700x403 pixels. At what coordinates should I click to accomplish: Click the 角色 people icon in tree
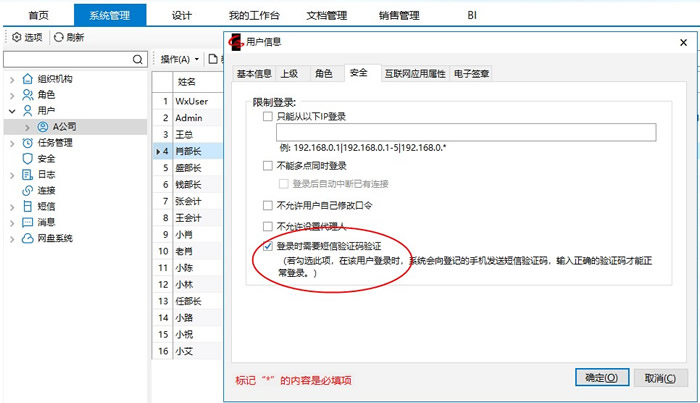click(26, 95)
